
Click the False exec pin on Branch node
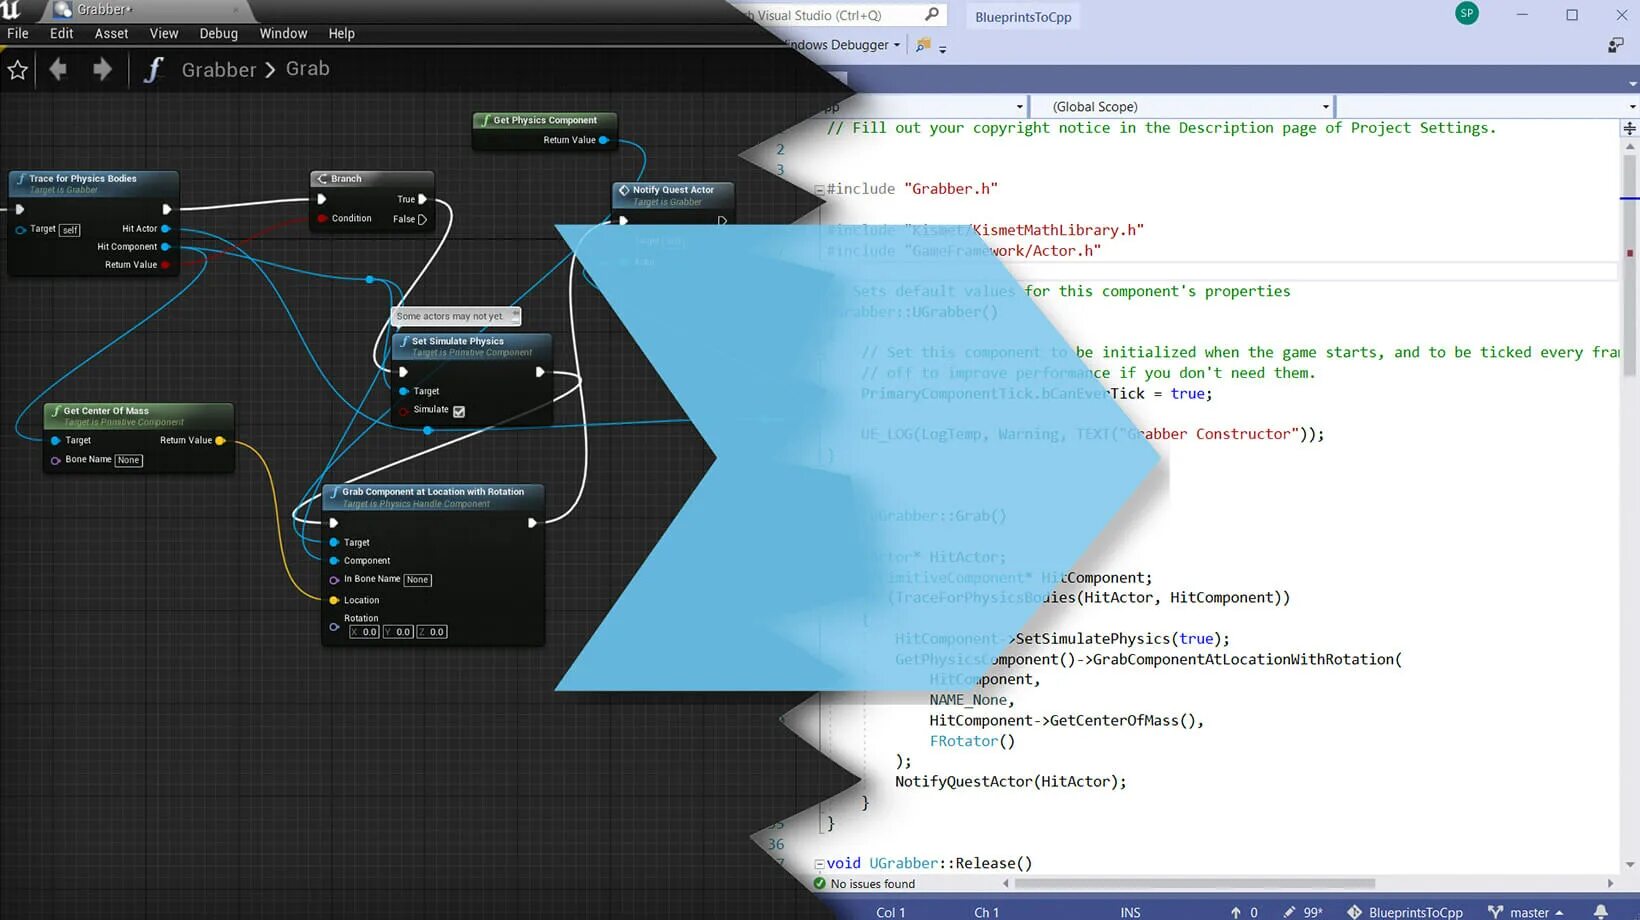(422, 219)
